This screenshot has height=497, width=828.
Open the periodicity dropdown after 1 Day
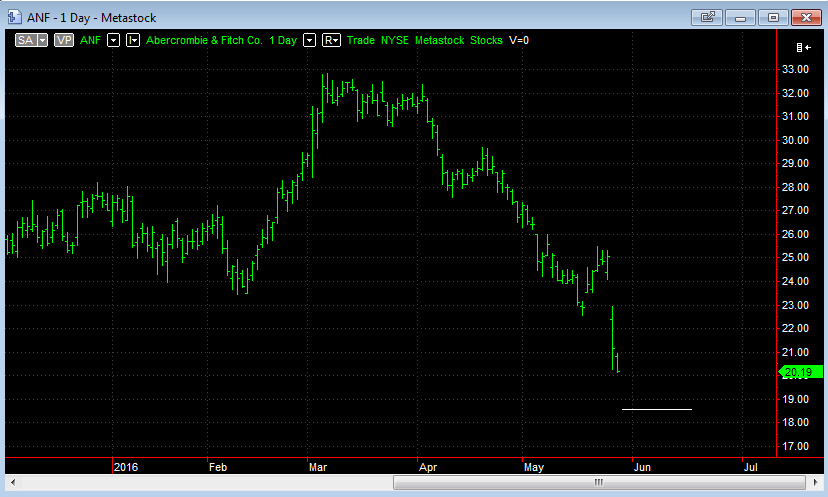coord(309,40)
